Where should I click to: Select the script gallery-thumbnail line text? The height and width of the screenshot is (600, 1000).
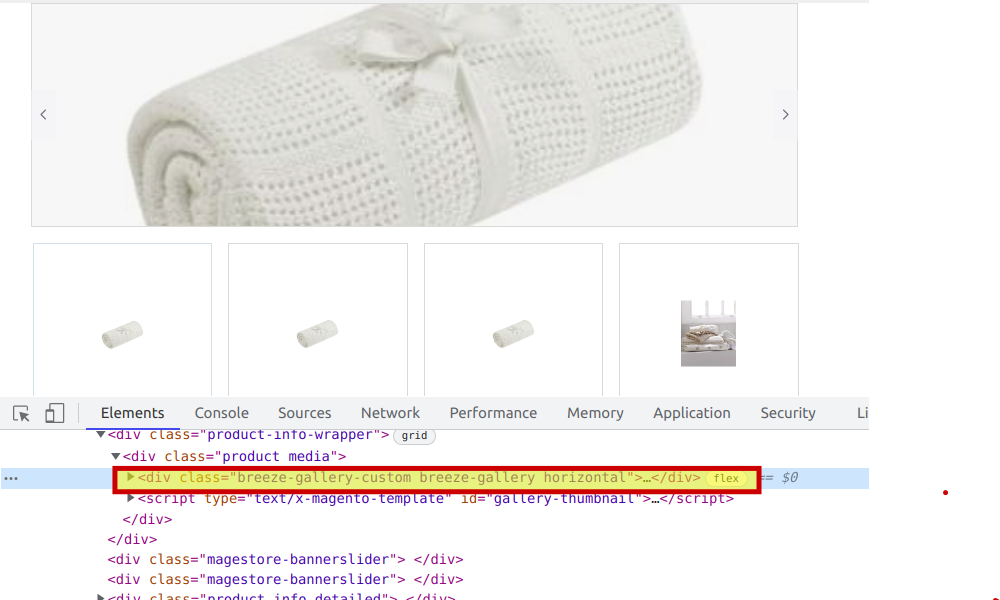coord(436,499)
